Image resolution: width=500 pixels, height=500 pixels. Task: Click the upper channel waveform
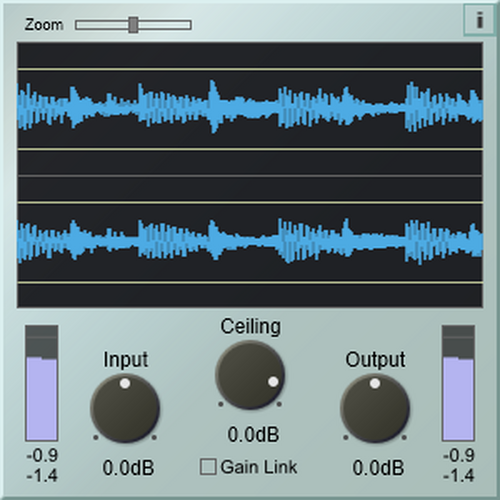pos(250,107)
